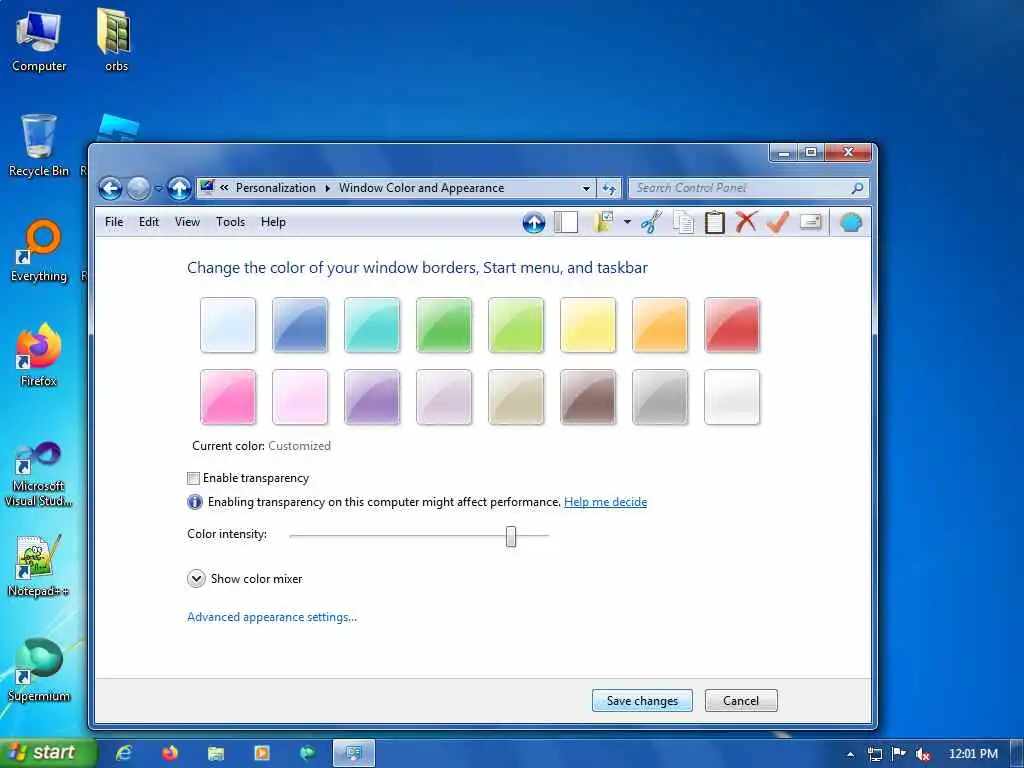
Task: Open the Edit menu
Action: (x=149, y=222)
